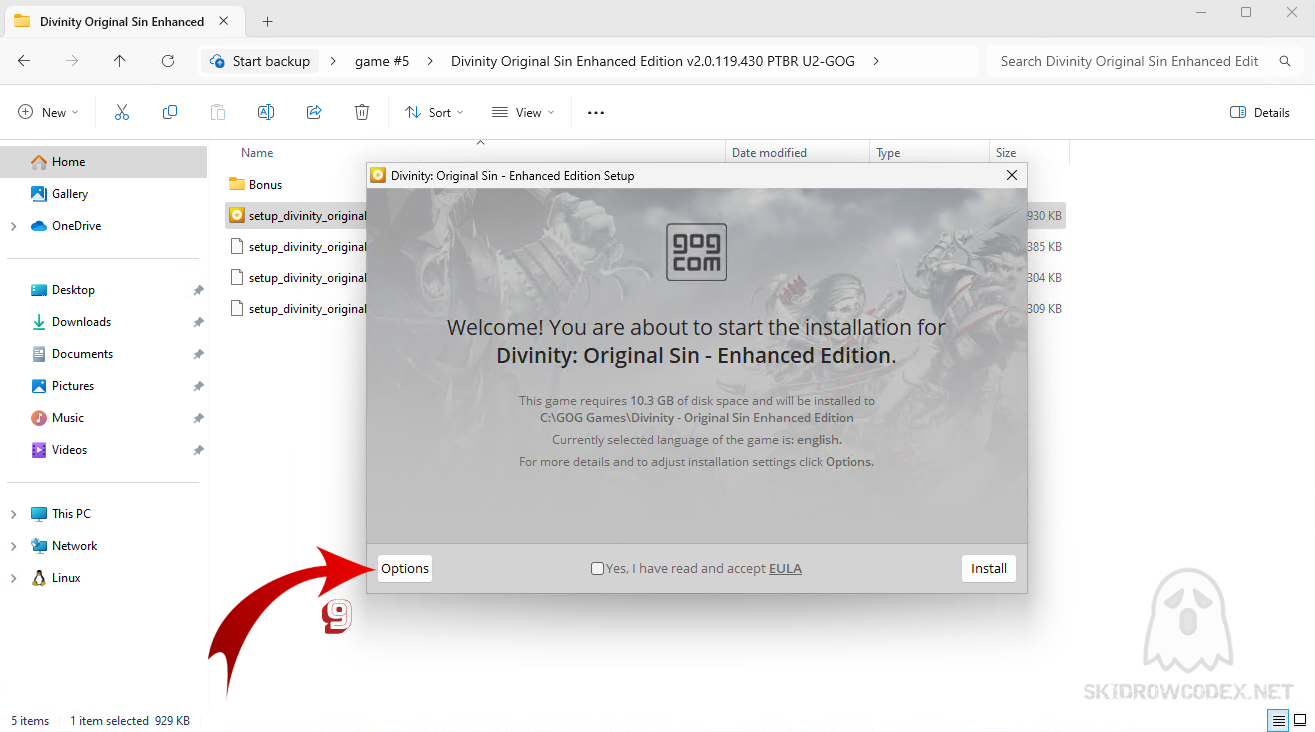Start installation with Install button
The image size is (1315, 732).
989,568
